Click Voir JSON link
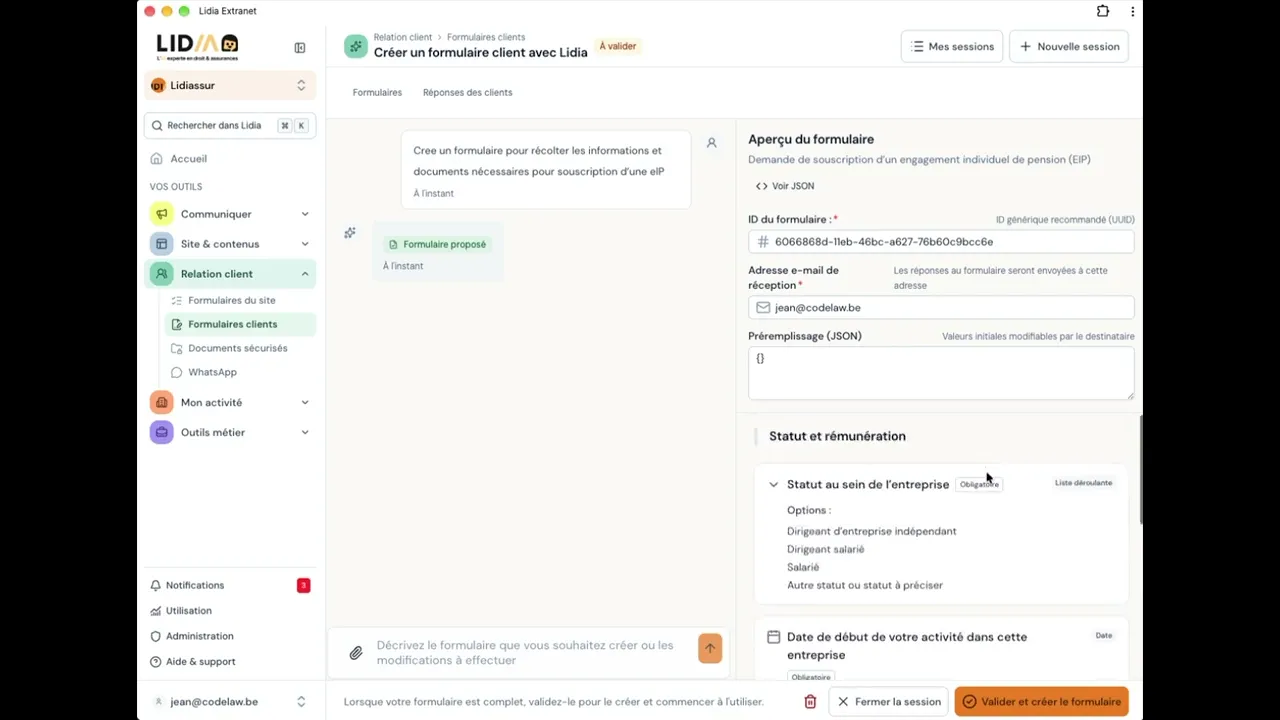This screenshot has width=1280, height=720. click(x=785, y=186)
